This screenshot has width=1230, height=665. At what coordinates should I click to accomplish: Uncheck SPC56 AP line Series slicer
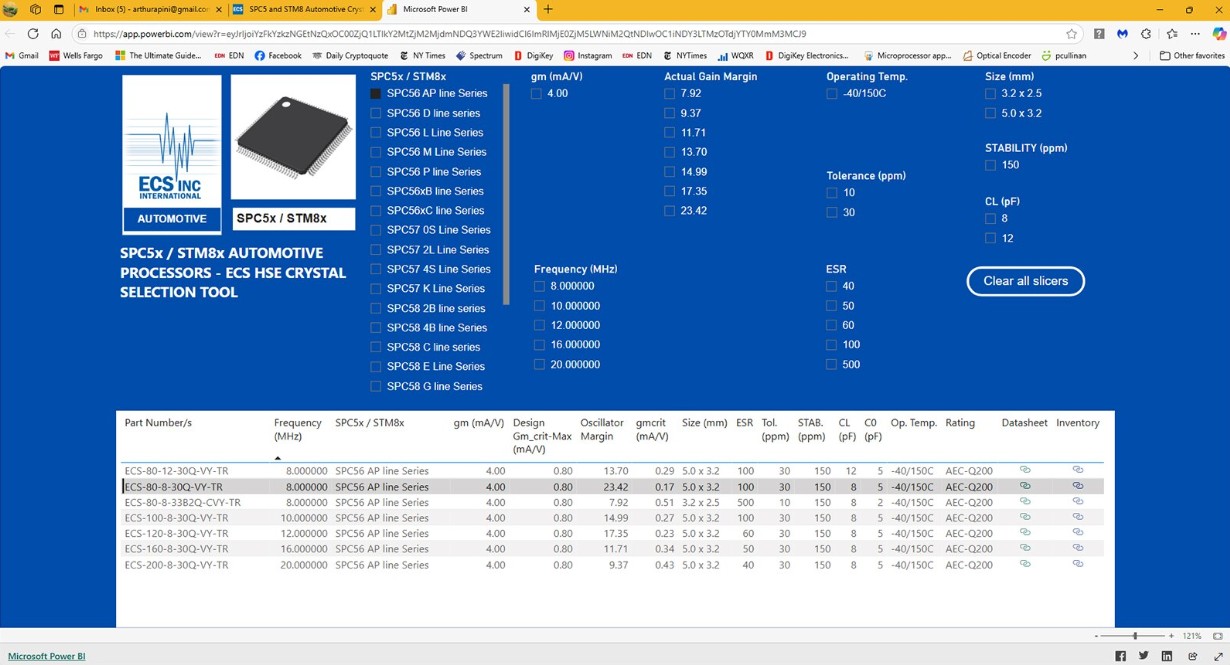point(376,94)
